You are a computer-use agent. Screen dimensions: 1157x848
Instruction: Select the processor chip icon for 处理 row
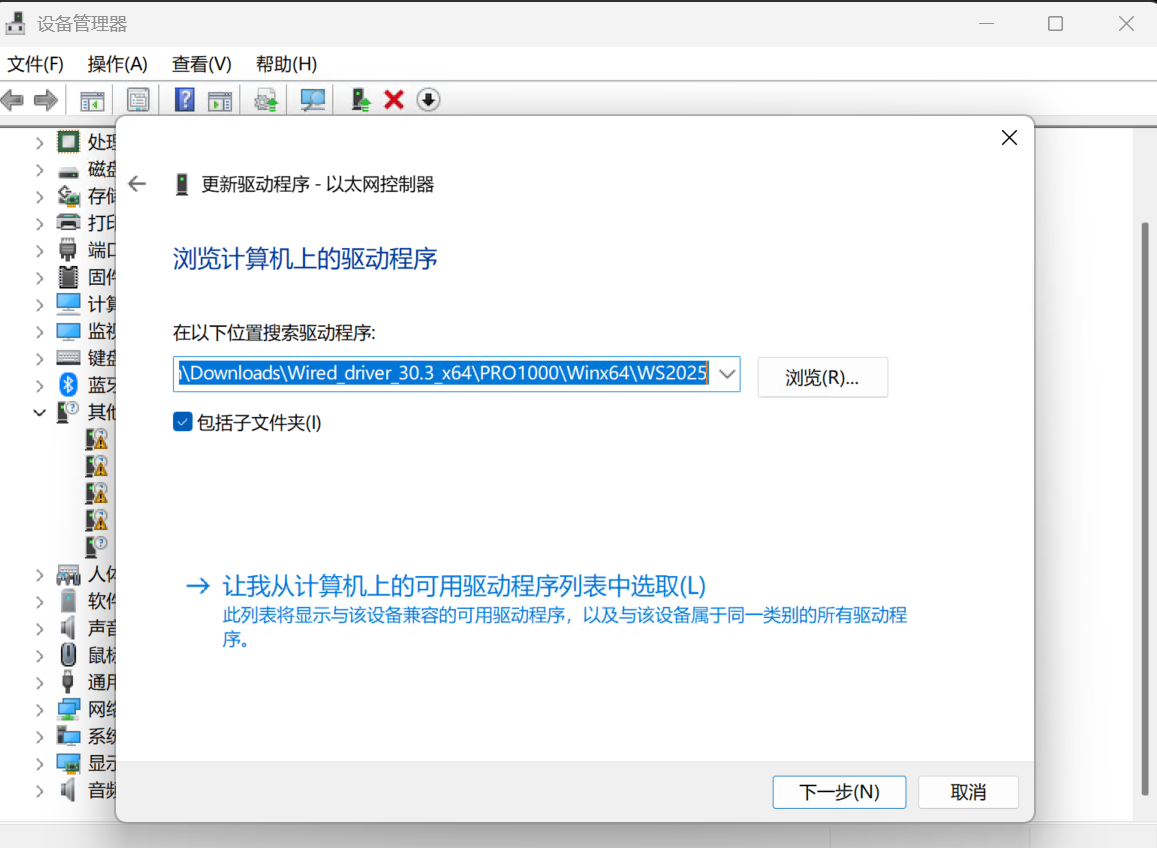[x=68, y=142]
